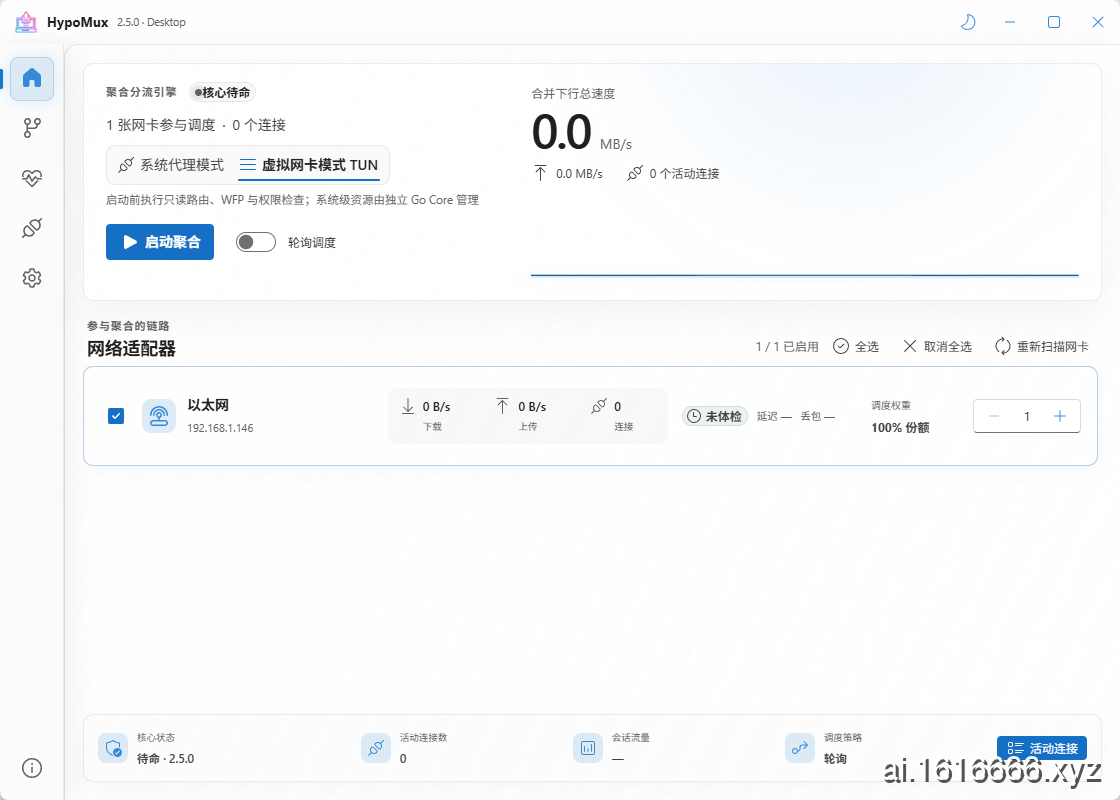
Task: Click 取消全选 to deselect adapters
Action: pos(938,346)
